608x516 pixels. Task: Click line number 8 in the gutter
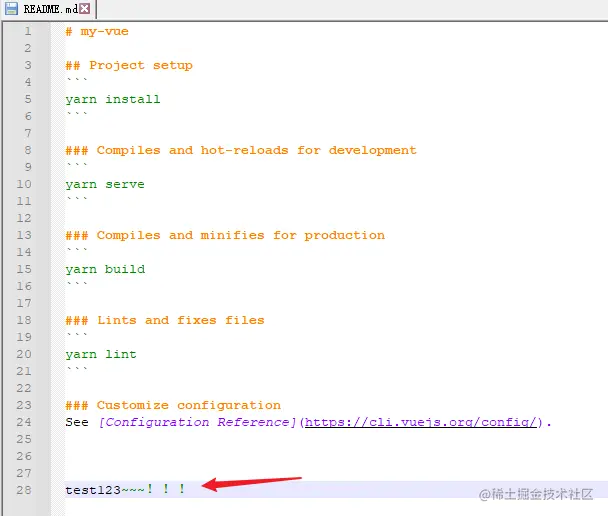click(x=28, y=150)
